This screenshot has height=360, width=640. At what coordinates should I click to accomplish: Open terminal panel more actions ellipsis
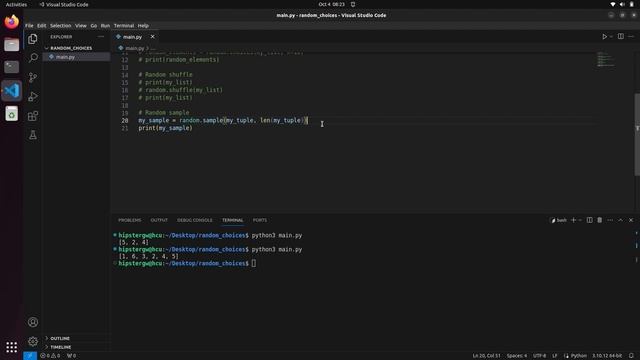pyautogui.click(x=610, y=220)
